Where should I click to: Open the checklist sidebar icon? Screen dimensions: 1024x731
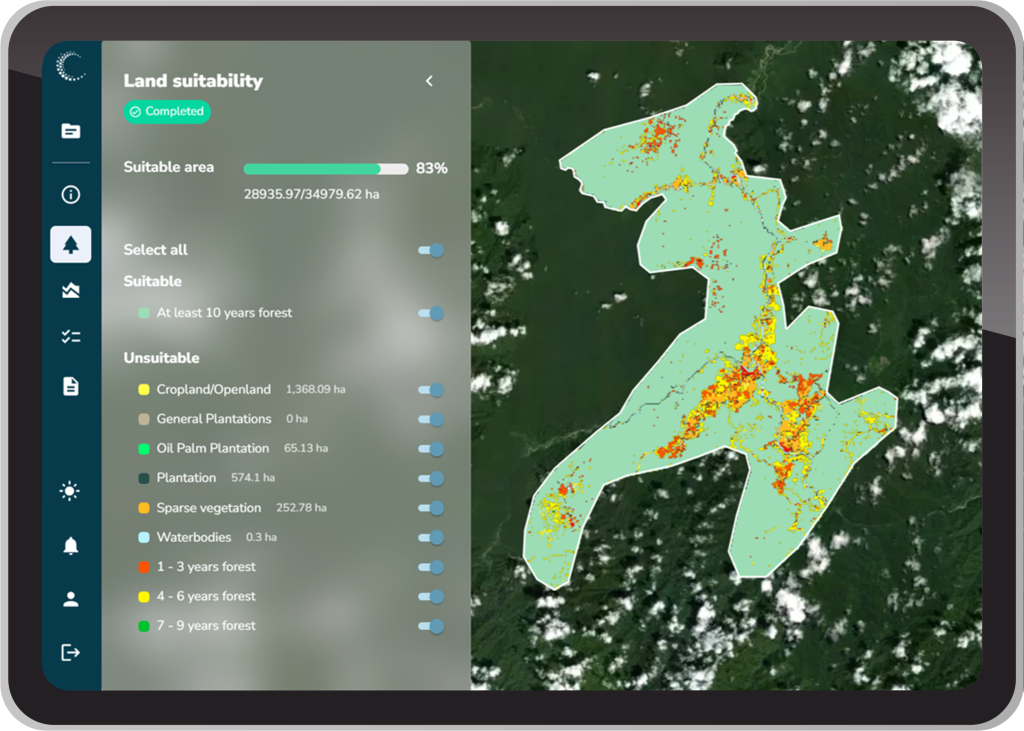[x=70, y=337]
